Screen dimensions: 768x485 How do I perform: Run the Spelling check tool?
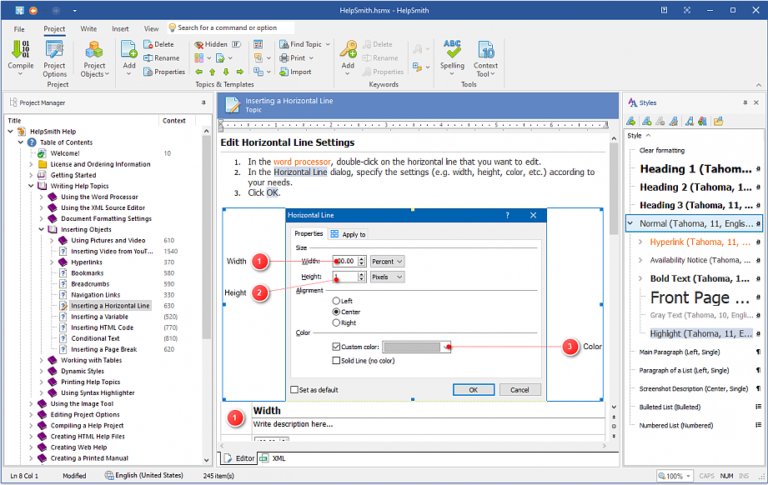click(x=452, y=56)
